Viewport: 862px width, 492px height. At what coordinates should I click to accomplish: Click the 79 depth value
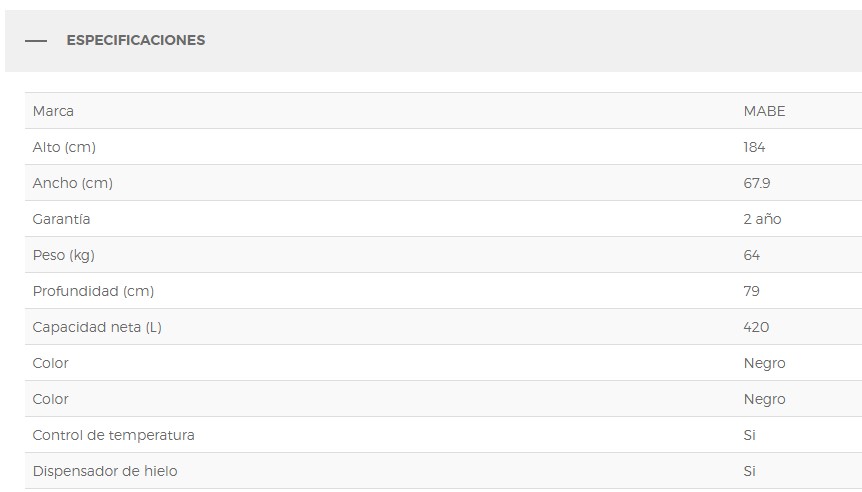tap(751, 291)
